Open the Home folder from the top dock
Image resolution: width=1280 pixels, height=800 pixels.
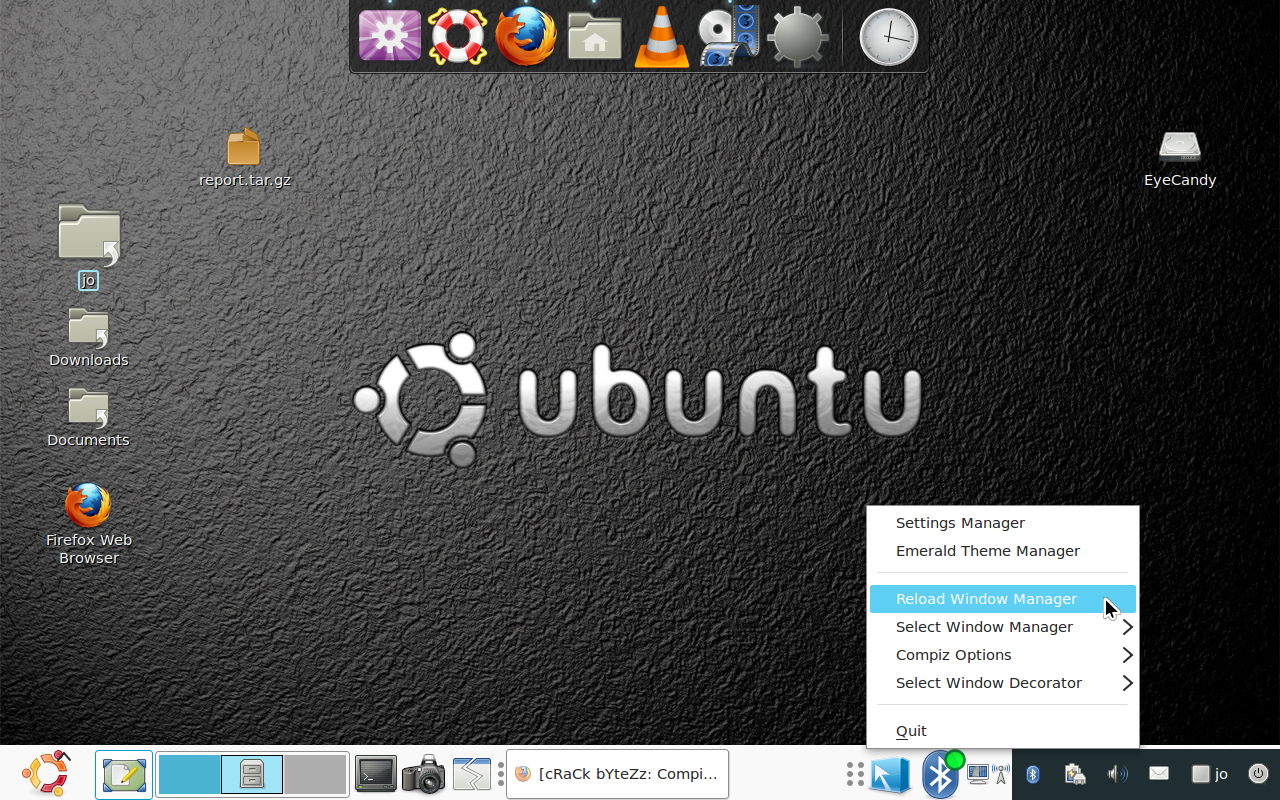coord(593,37)
